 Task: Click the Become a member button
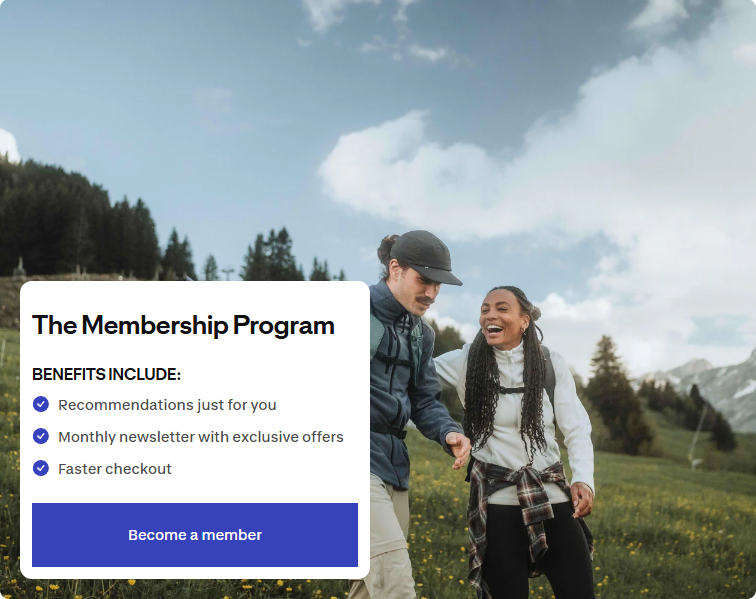tap(195, 535)
